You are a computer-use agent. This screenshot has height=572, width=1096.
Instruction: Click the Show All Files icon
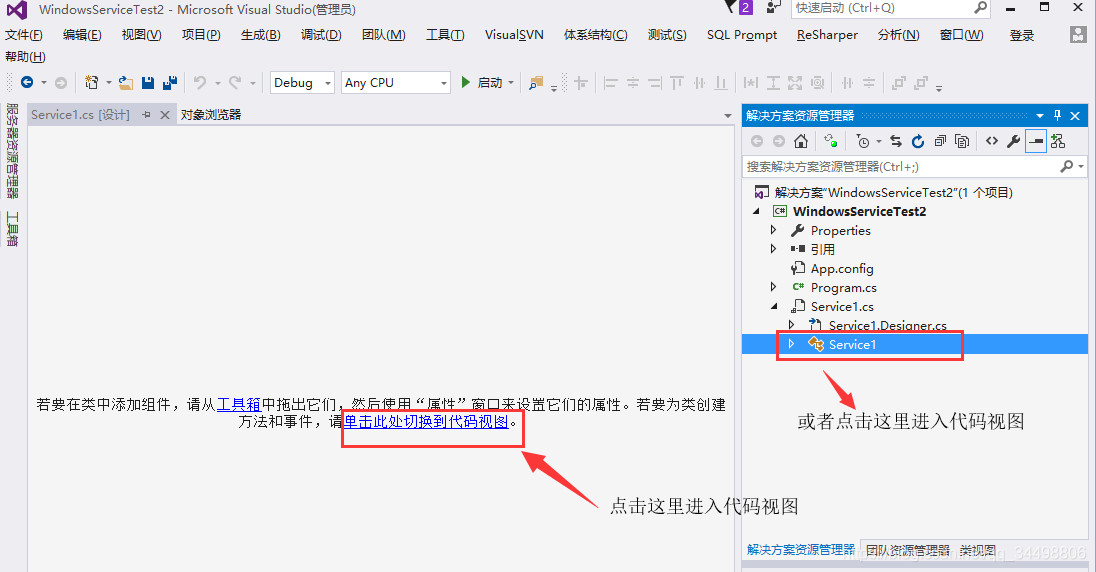(x=962, y=141)
